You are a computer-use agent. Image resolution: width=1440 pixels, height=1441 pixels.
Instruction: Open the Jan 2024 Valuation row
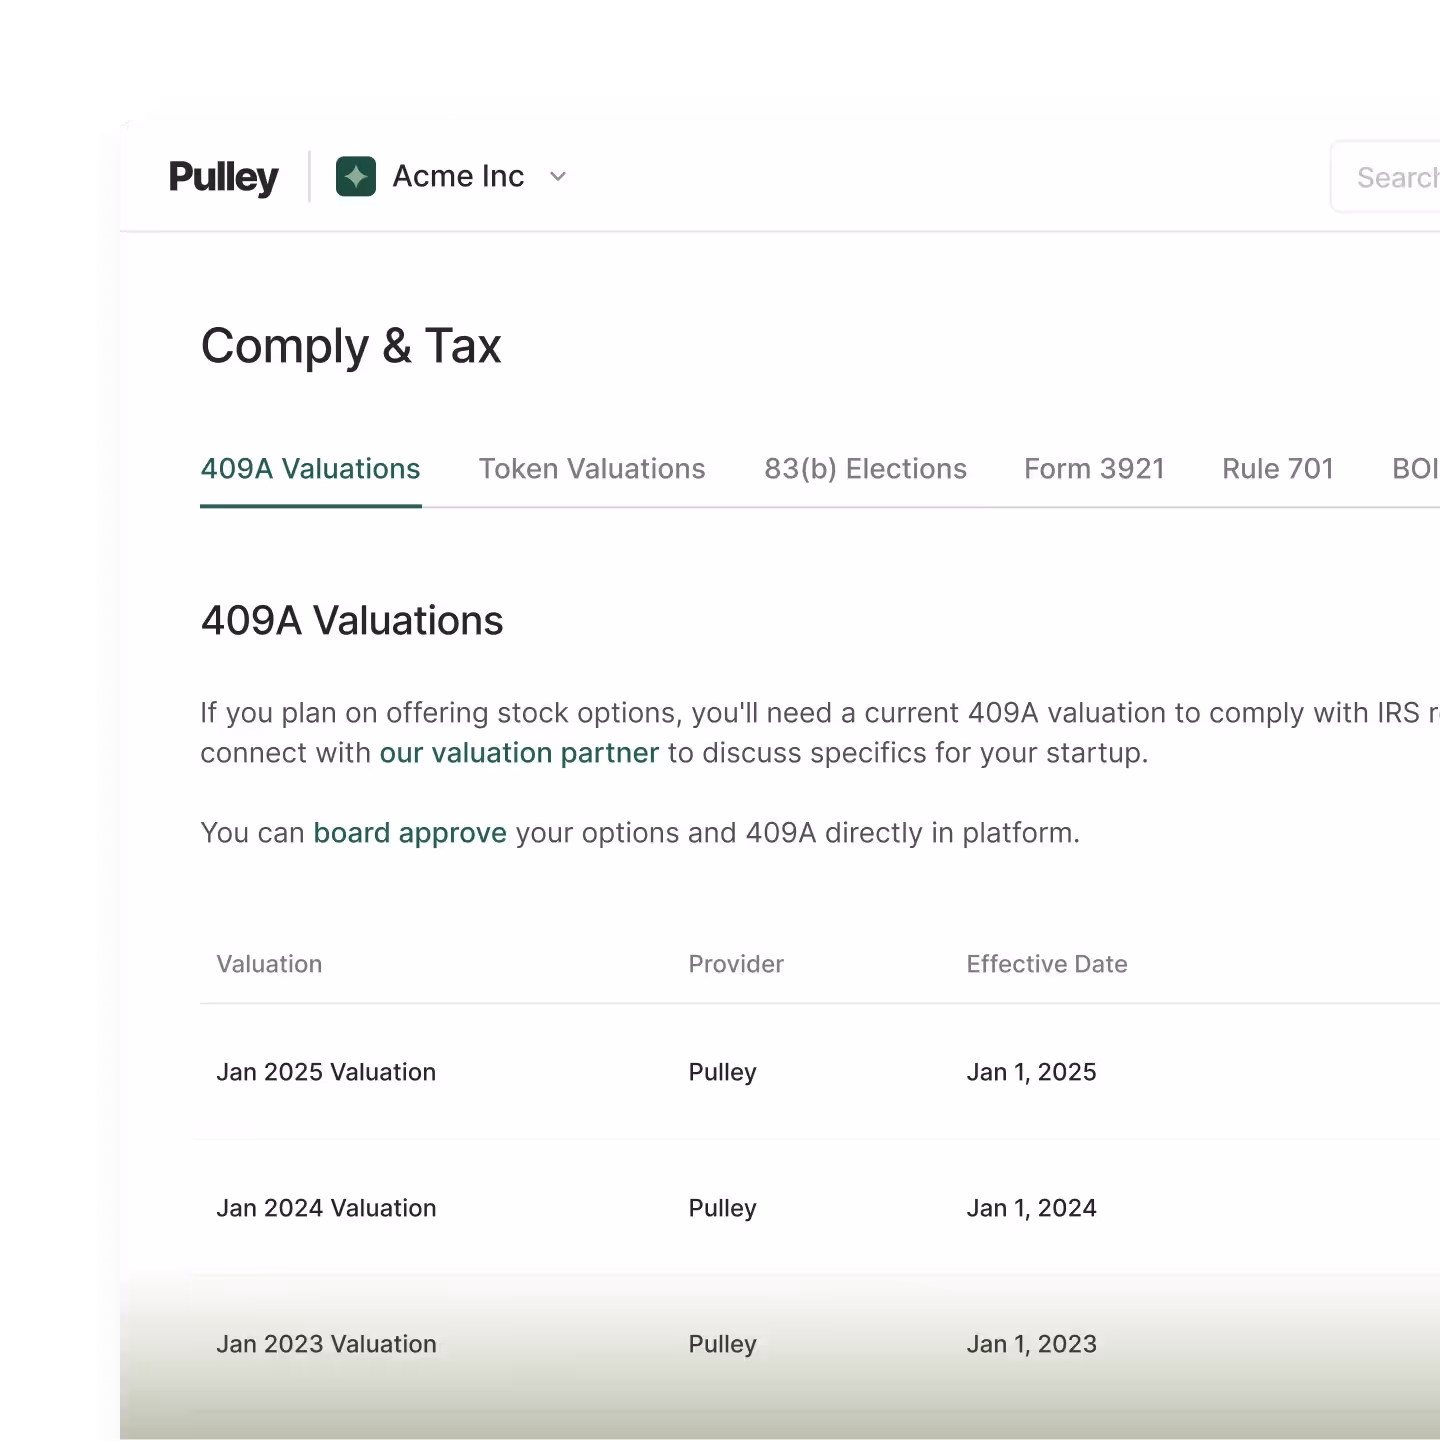click(x=820, y=1208)
